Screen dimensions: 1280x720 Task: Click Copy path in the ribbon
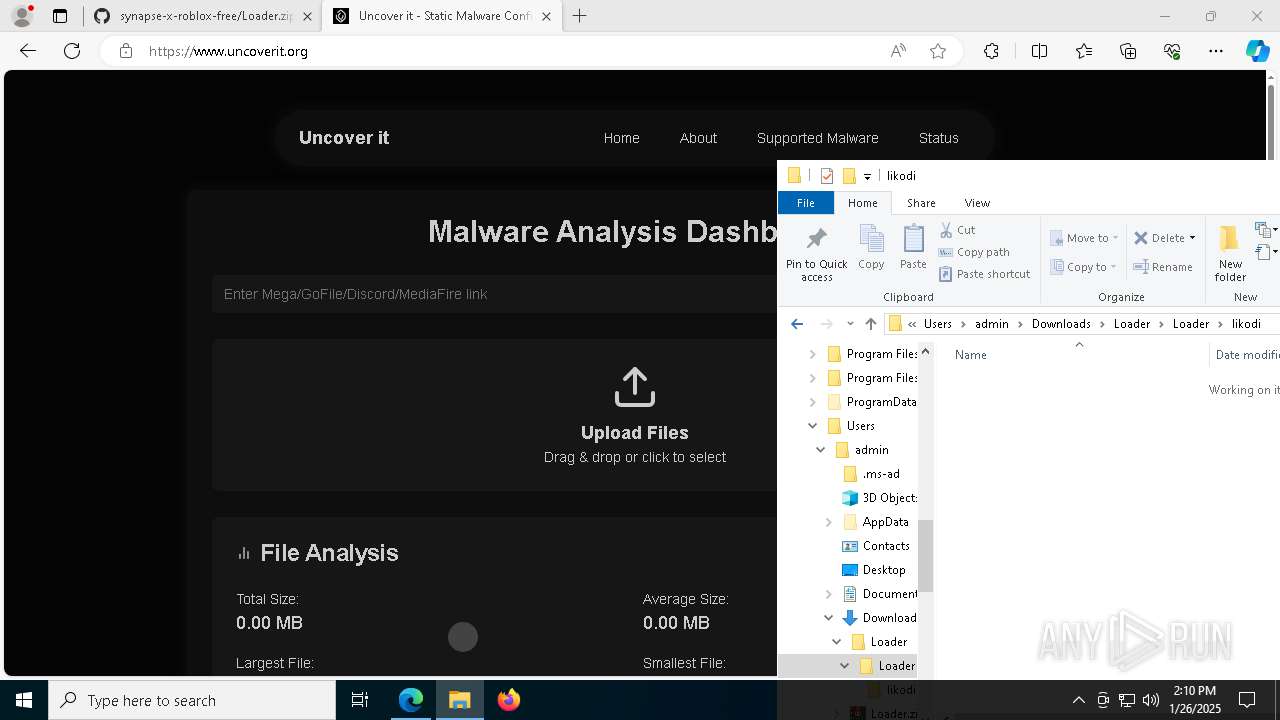[x=974, y=252]
